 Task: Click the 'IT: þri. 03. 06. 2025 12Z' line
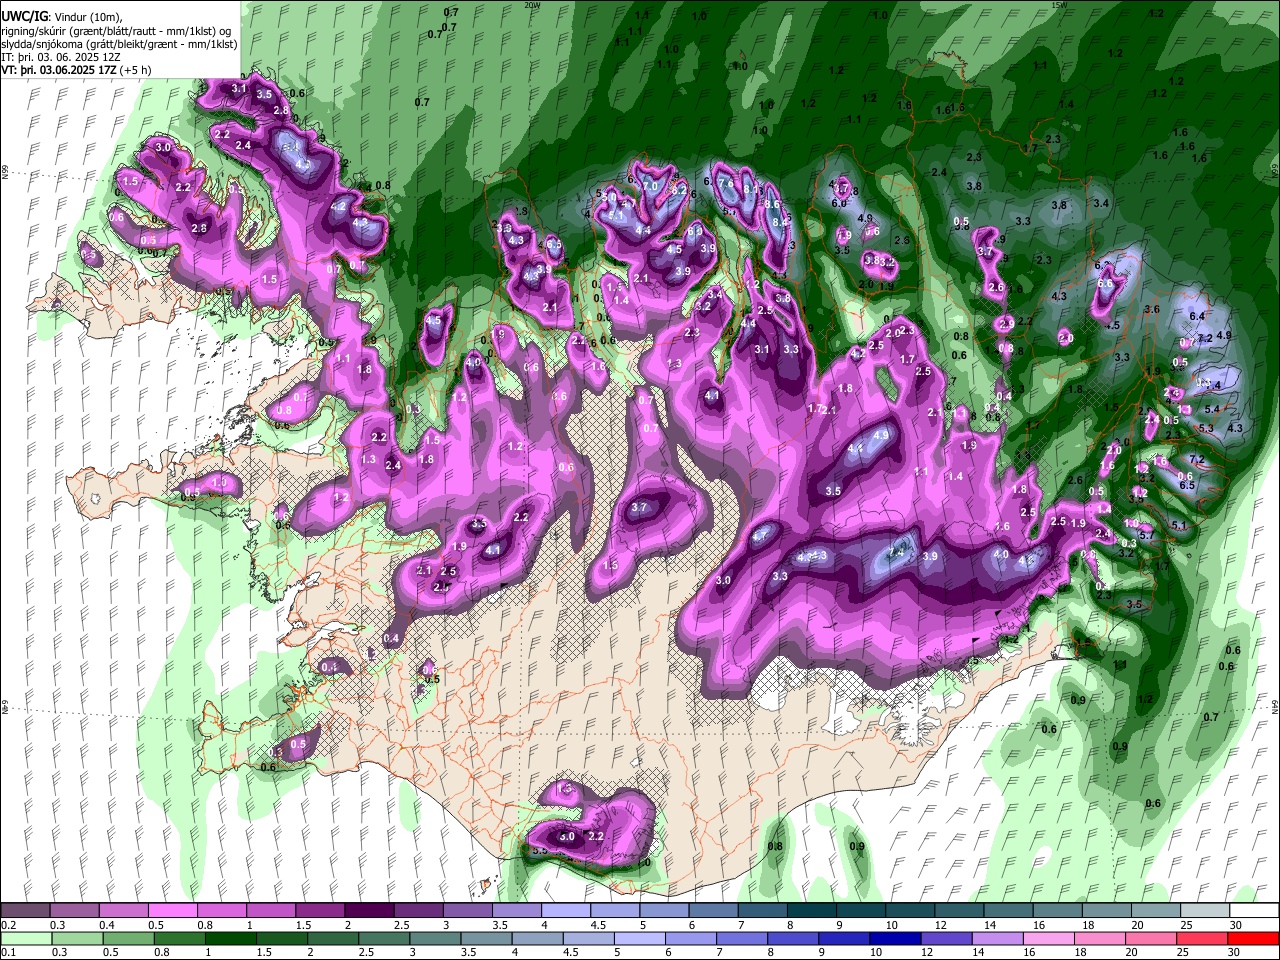pyautogui.click(x=63, y=57)
